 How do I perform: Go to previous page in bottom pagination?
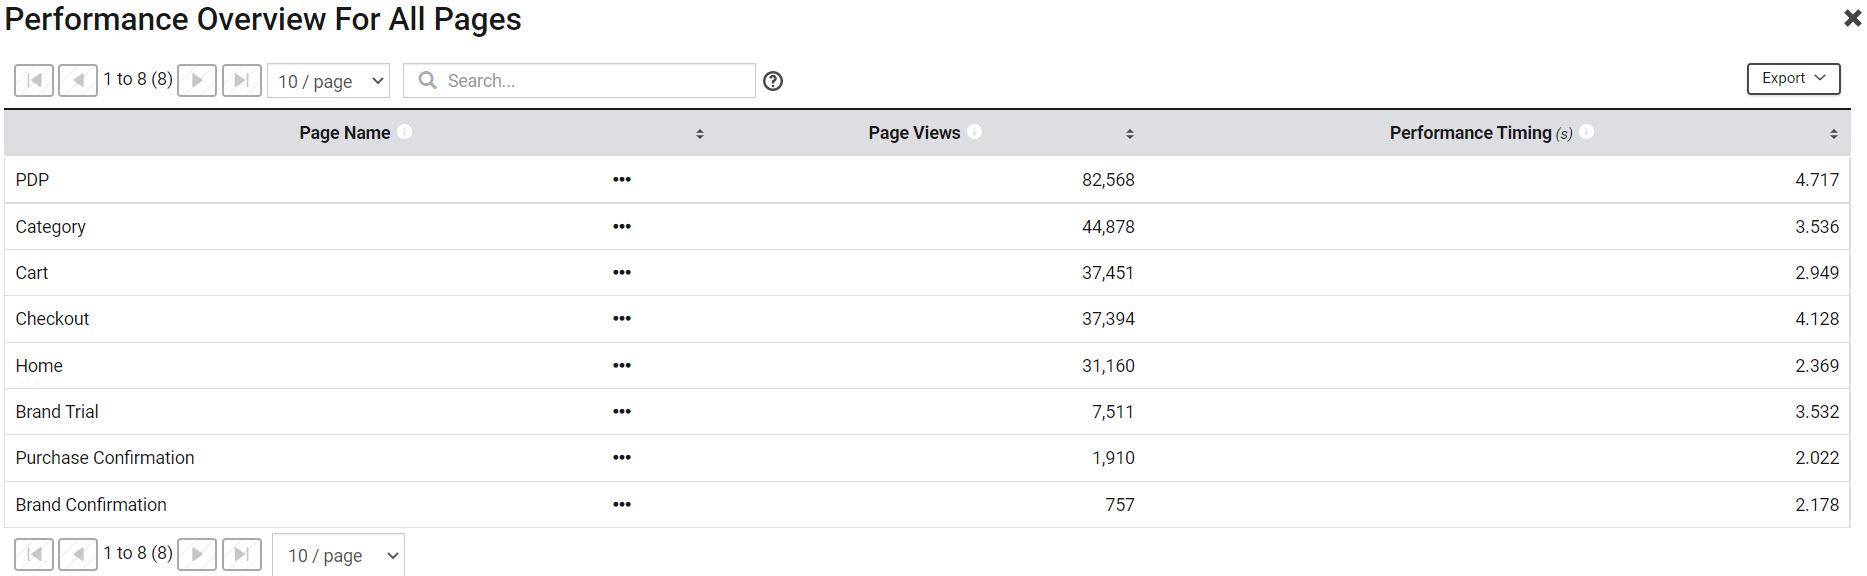click(78, 554)
